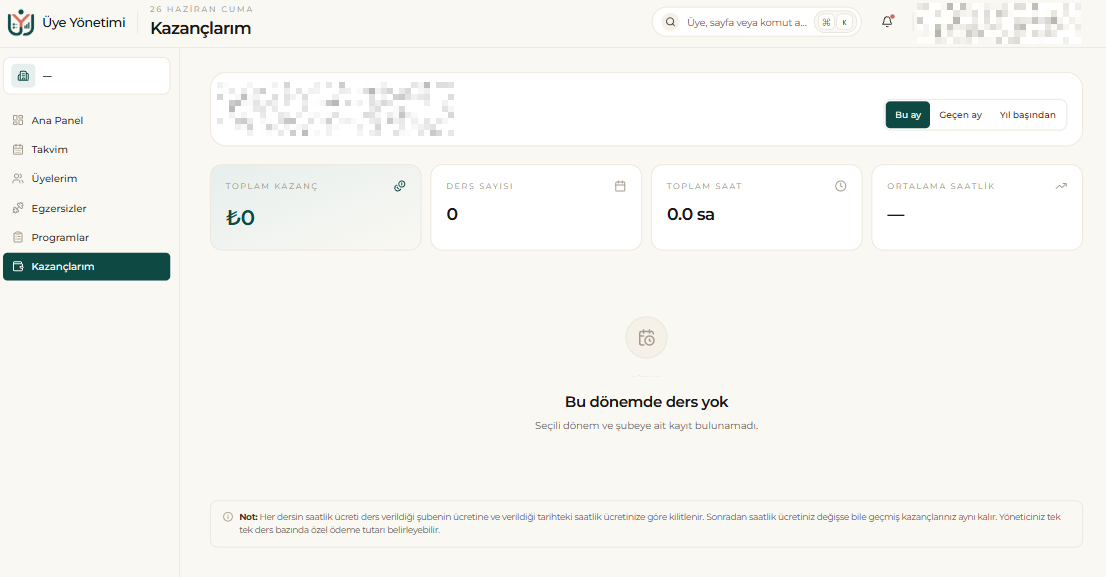Click the command key shortcut badge
This screenshot has height=577, width=1106.
tap(826, 22)
